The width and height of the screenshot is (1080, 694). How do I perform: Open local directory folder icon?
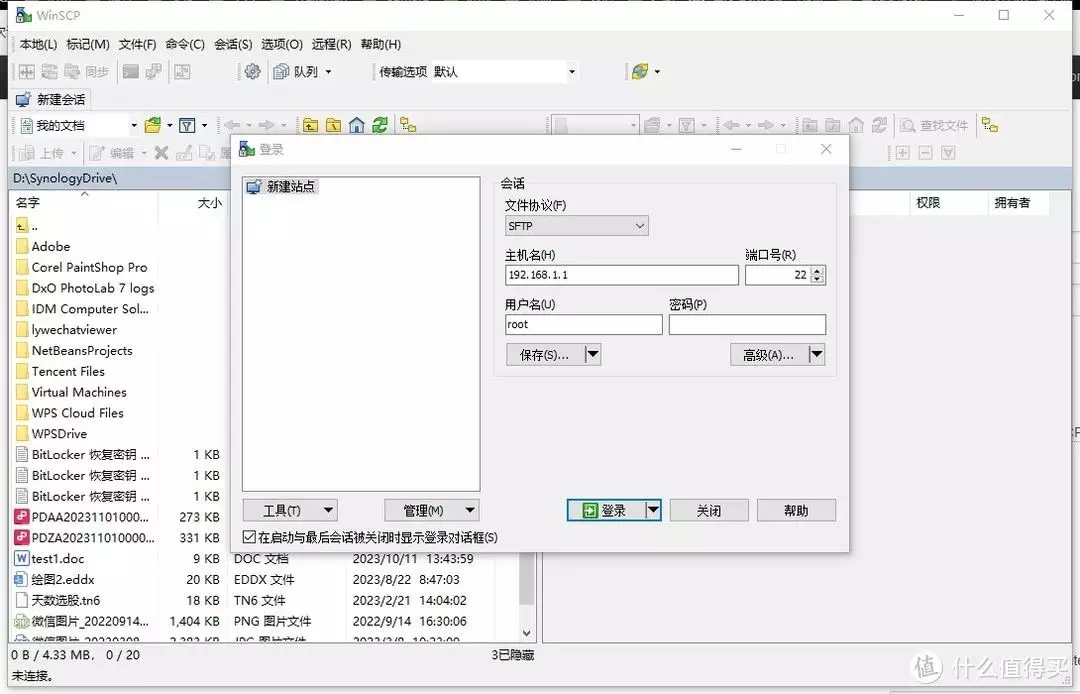(153, 125)
